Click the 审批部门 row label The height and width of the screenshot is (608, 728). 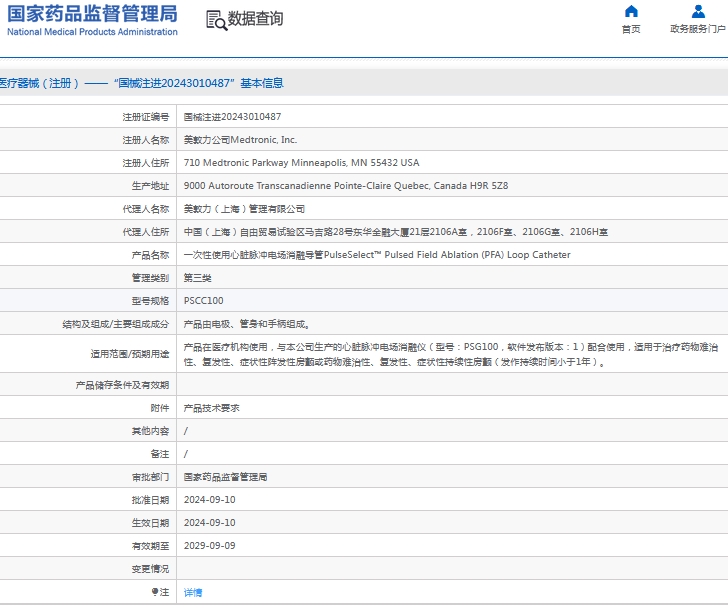point(150,477)
